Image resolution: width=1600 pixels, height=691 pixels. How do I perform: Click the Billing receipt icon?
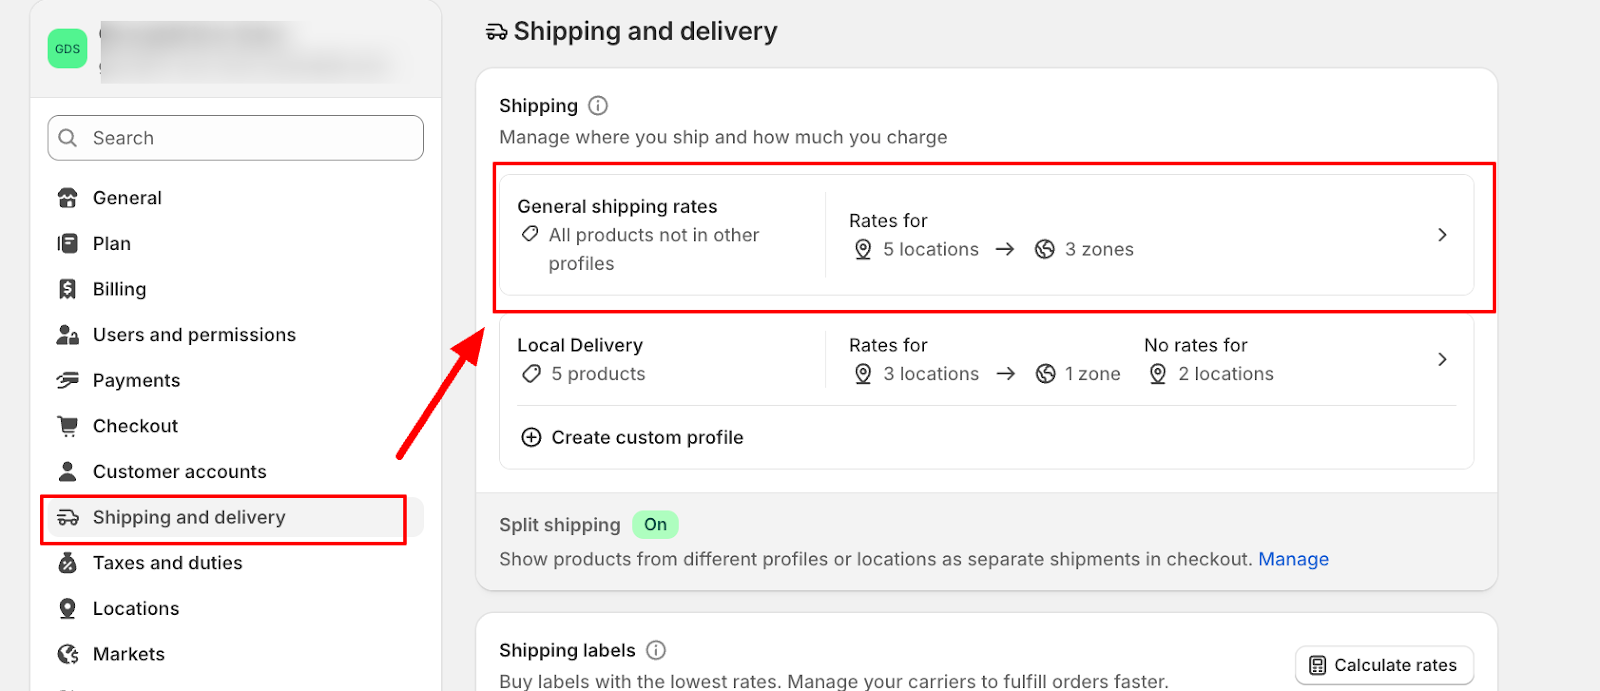pos(67,289)
